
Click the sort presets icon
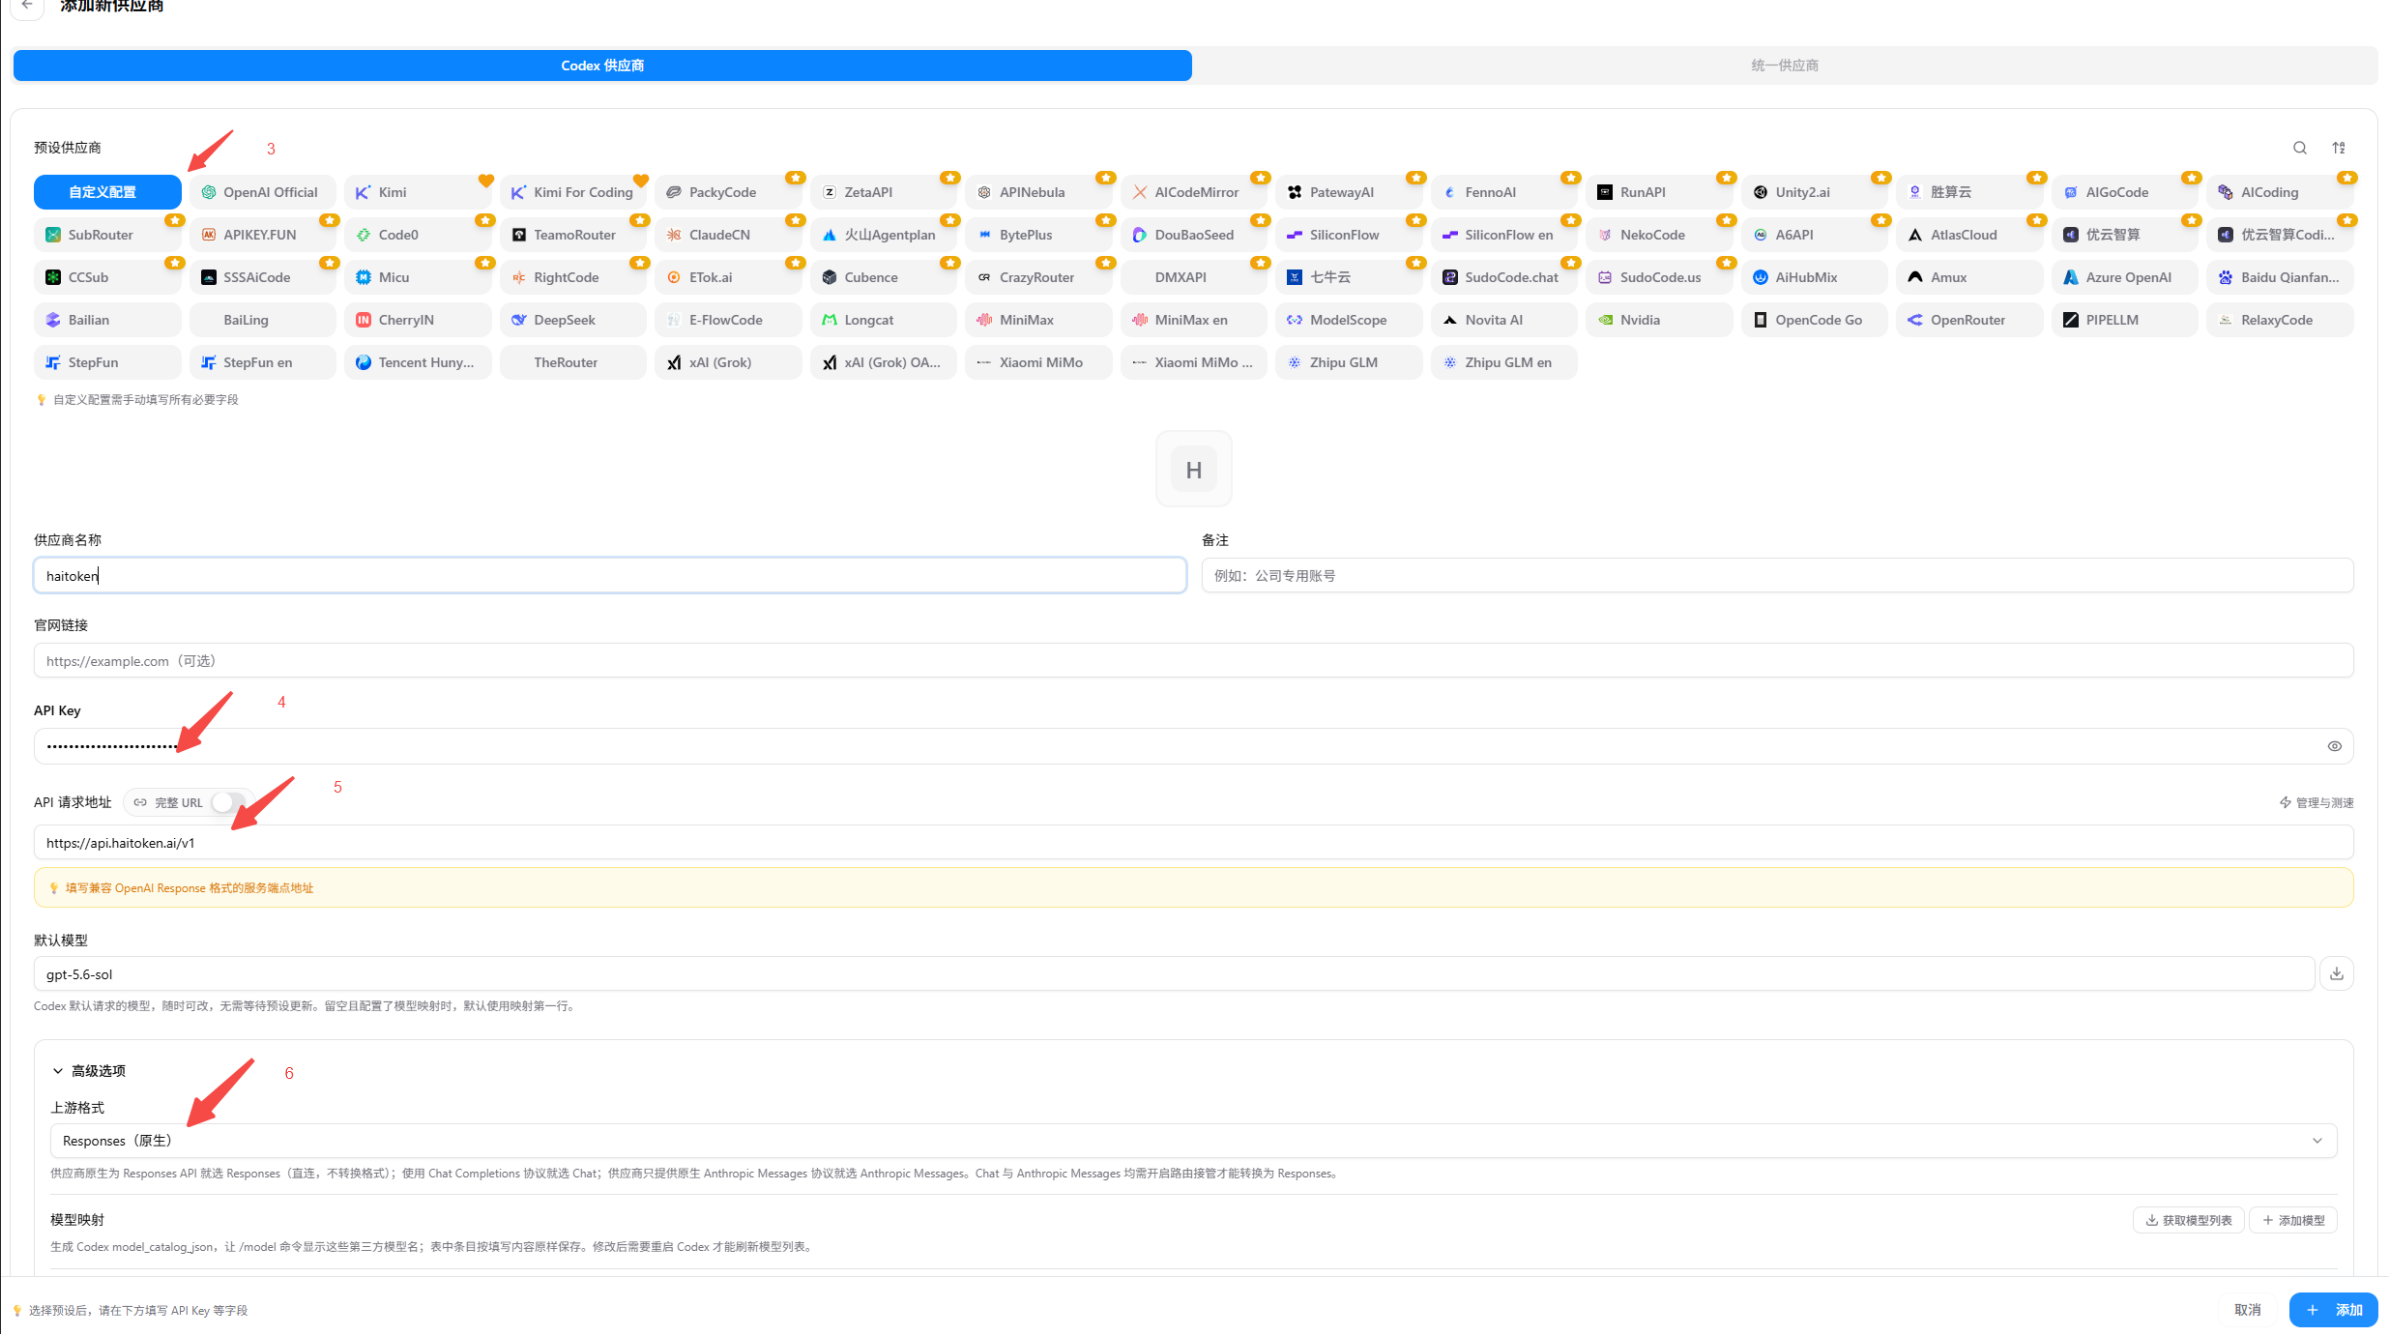pos(2339,148)
